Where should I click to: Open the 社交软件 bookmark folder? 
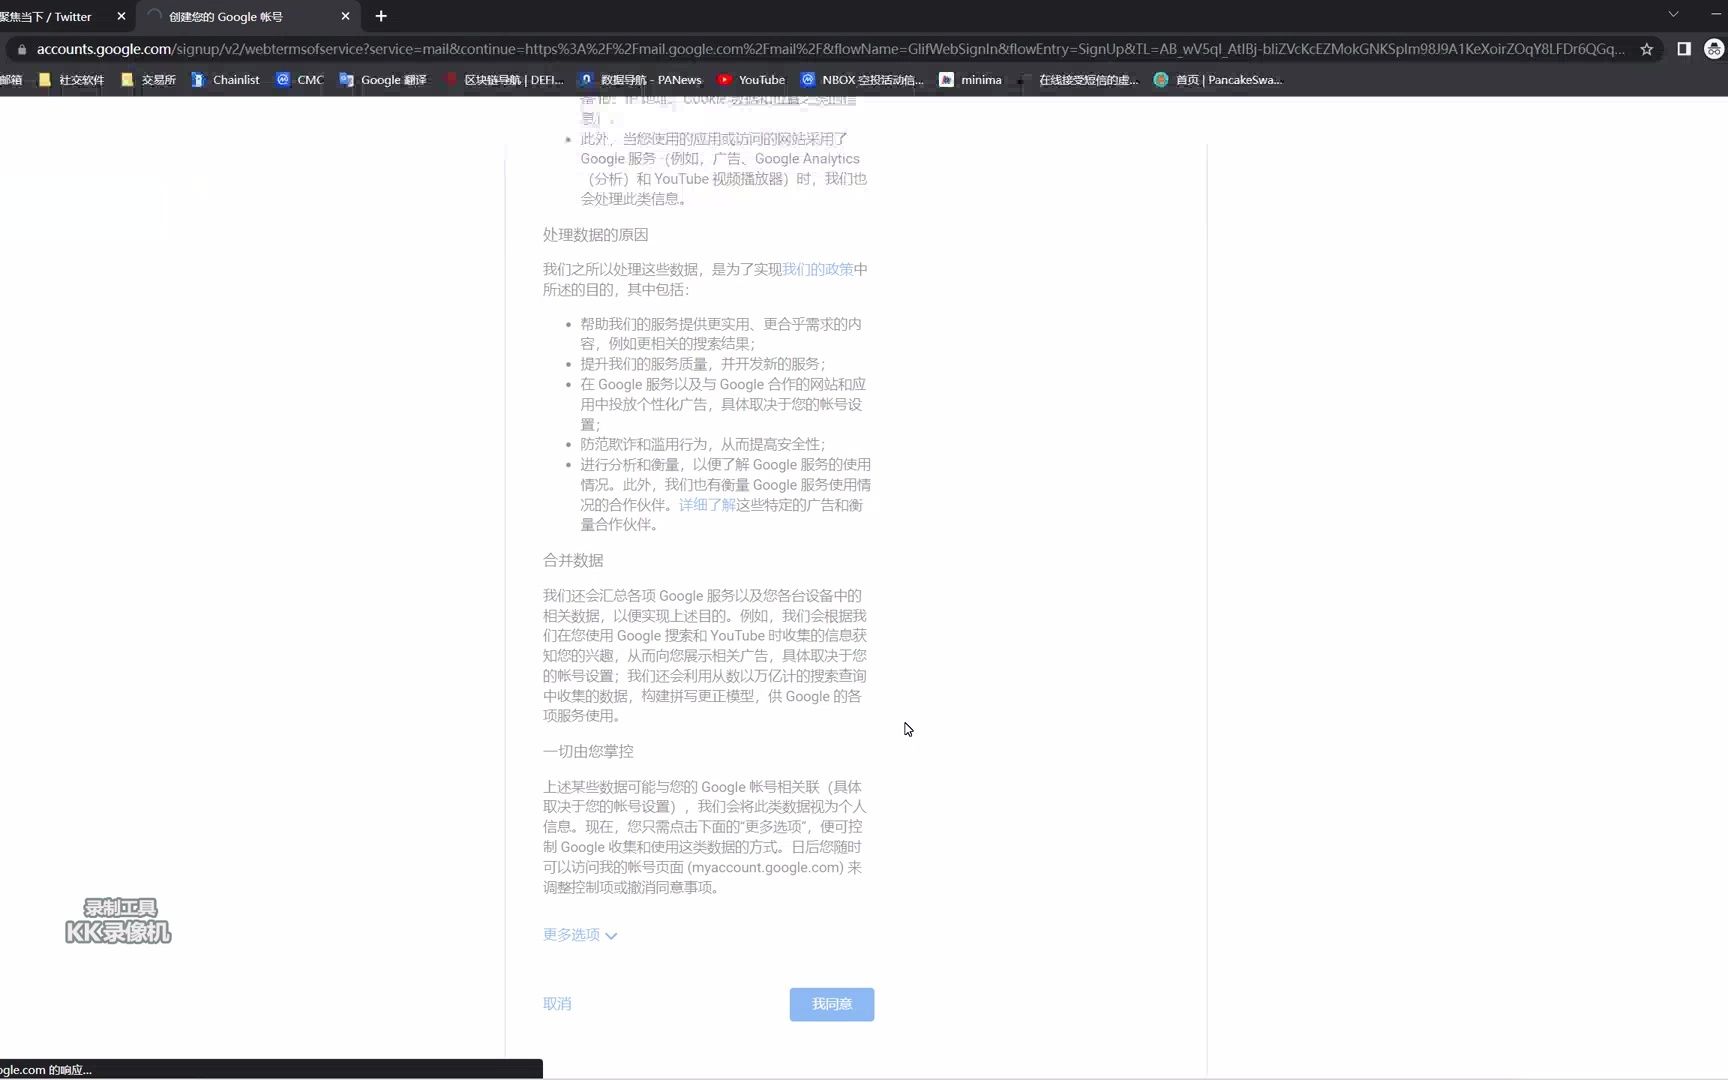coord(71,80)
